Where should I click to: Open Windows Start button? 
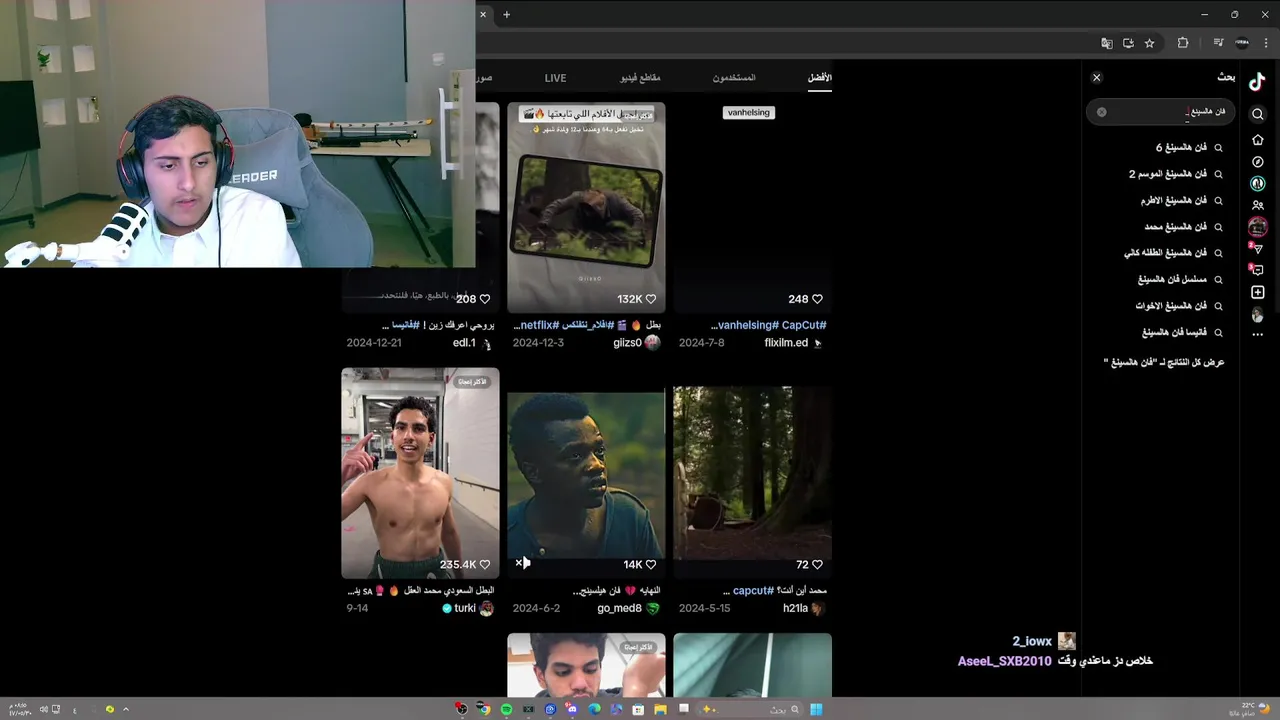[x=816, y=709]
